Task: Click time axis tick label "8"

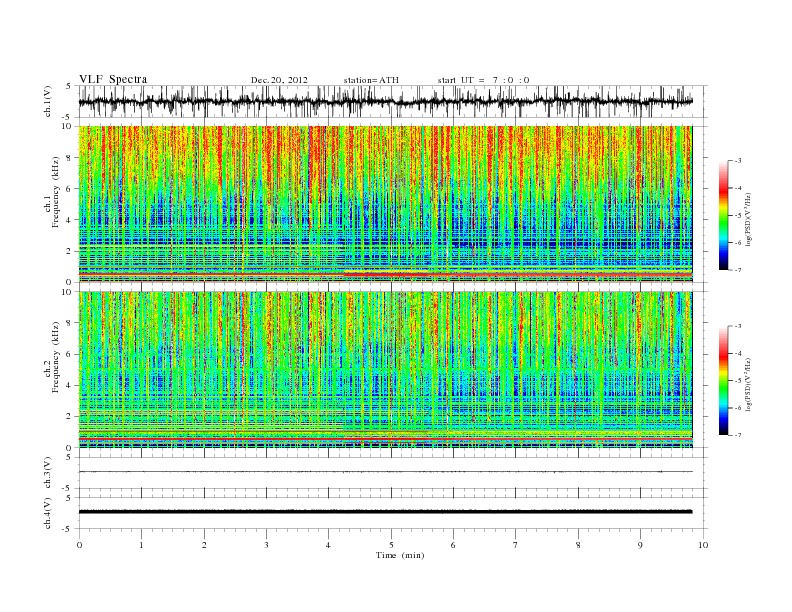Action: tap(578, 545)
